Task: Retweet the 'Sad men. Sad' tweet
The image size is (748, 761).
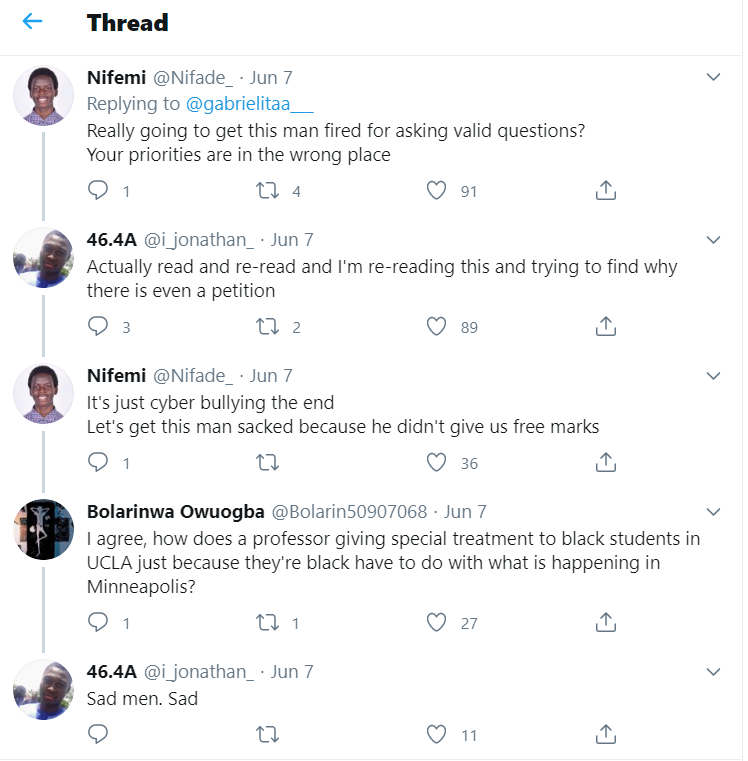Action: 267,735
